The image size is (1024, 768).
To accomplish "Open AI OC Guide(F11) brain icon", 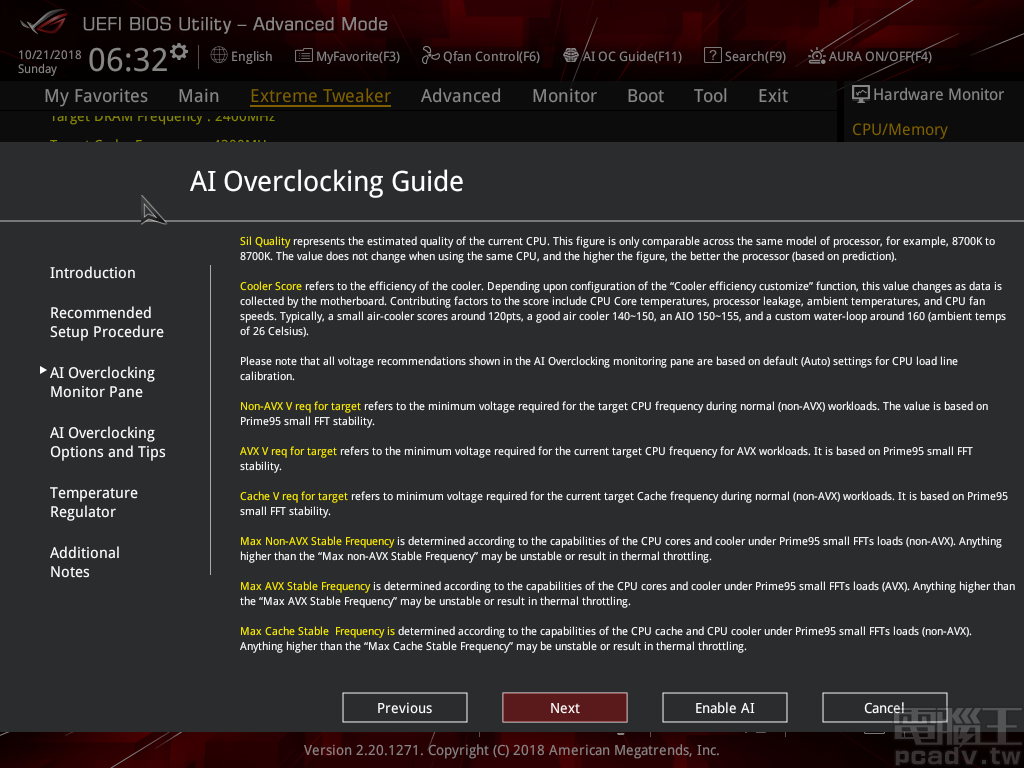I will pyautogui.click(x=571, y=56).
